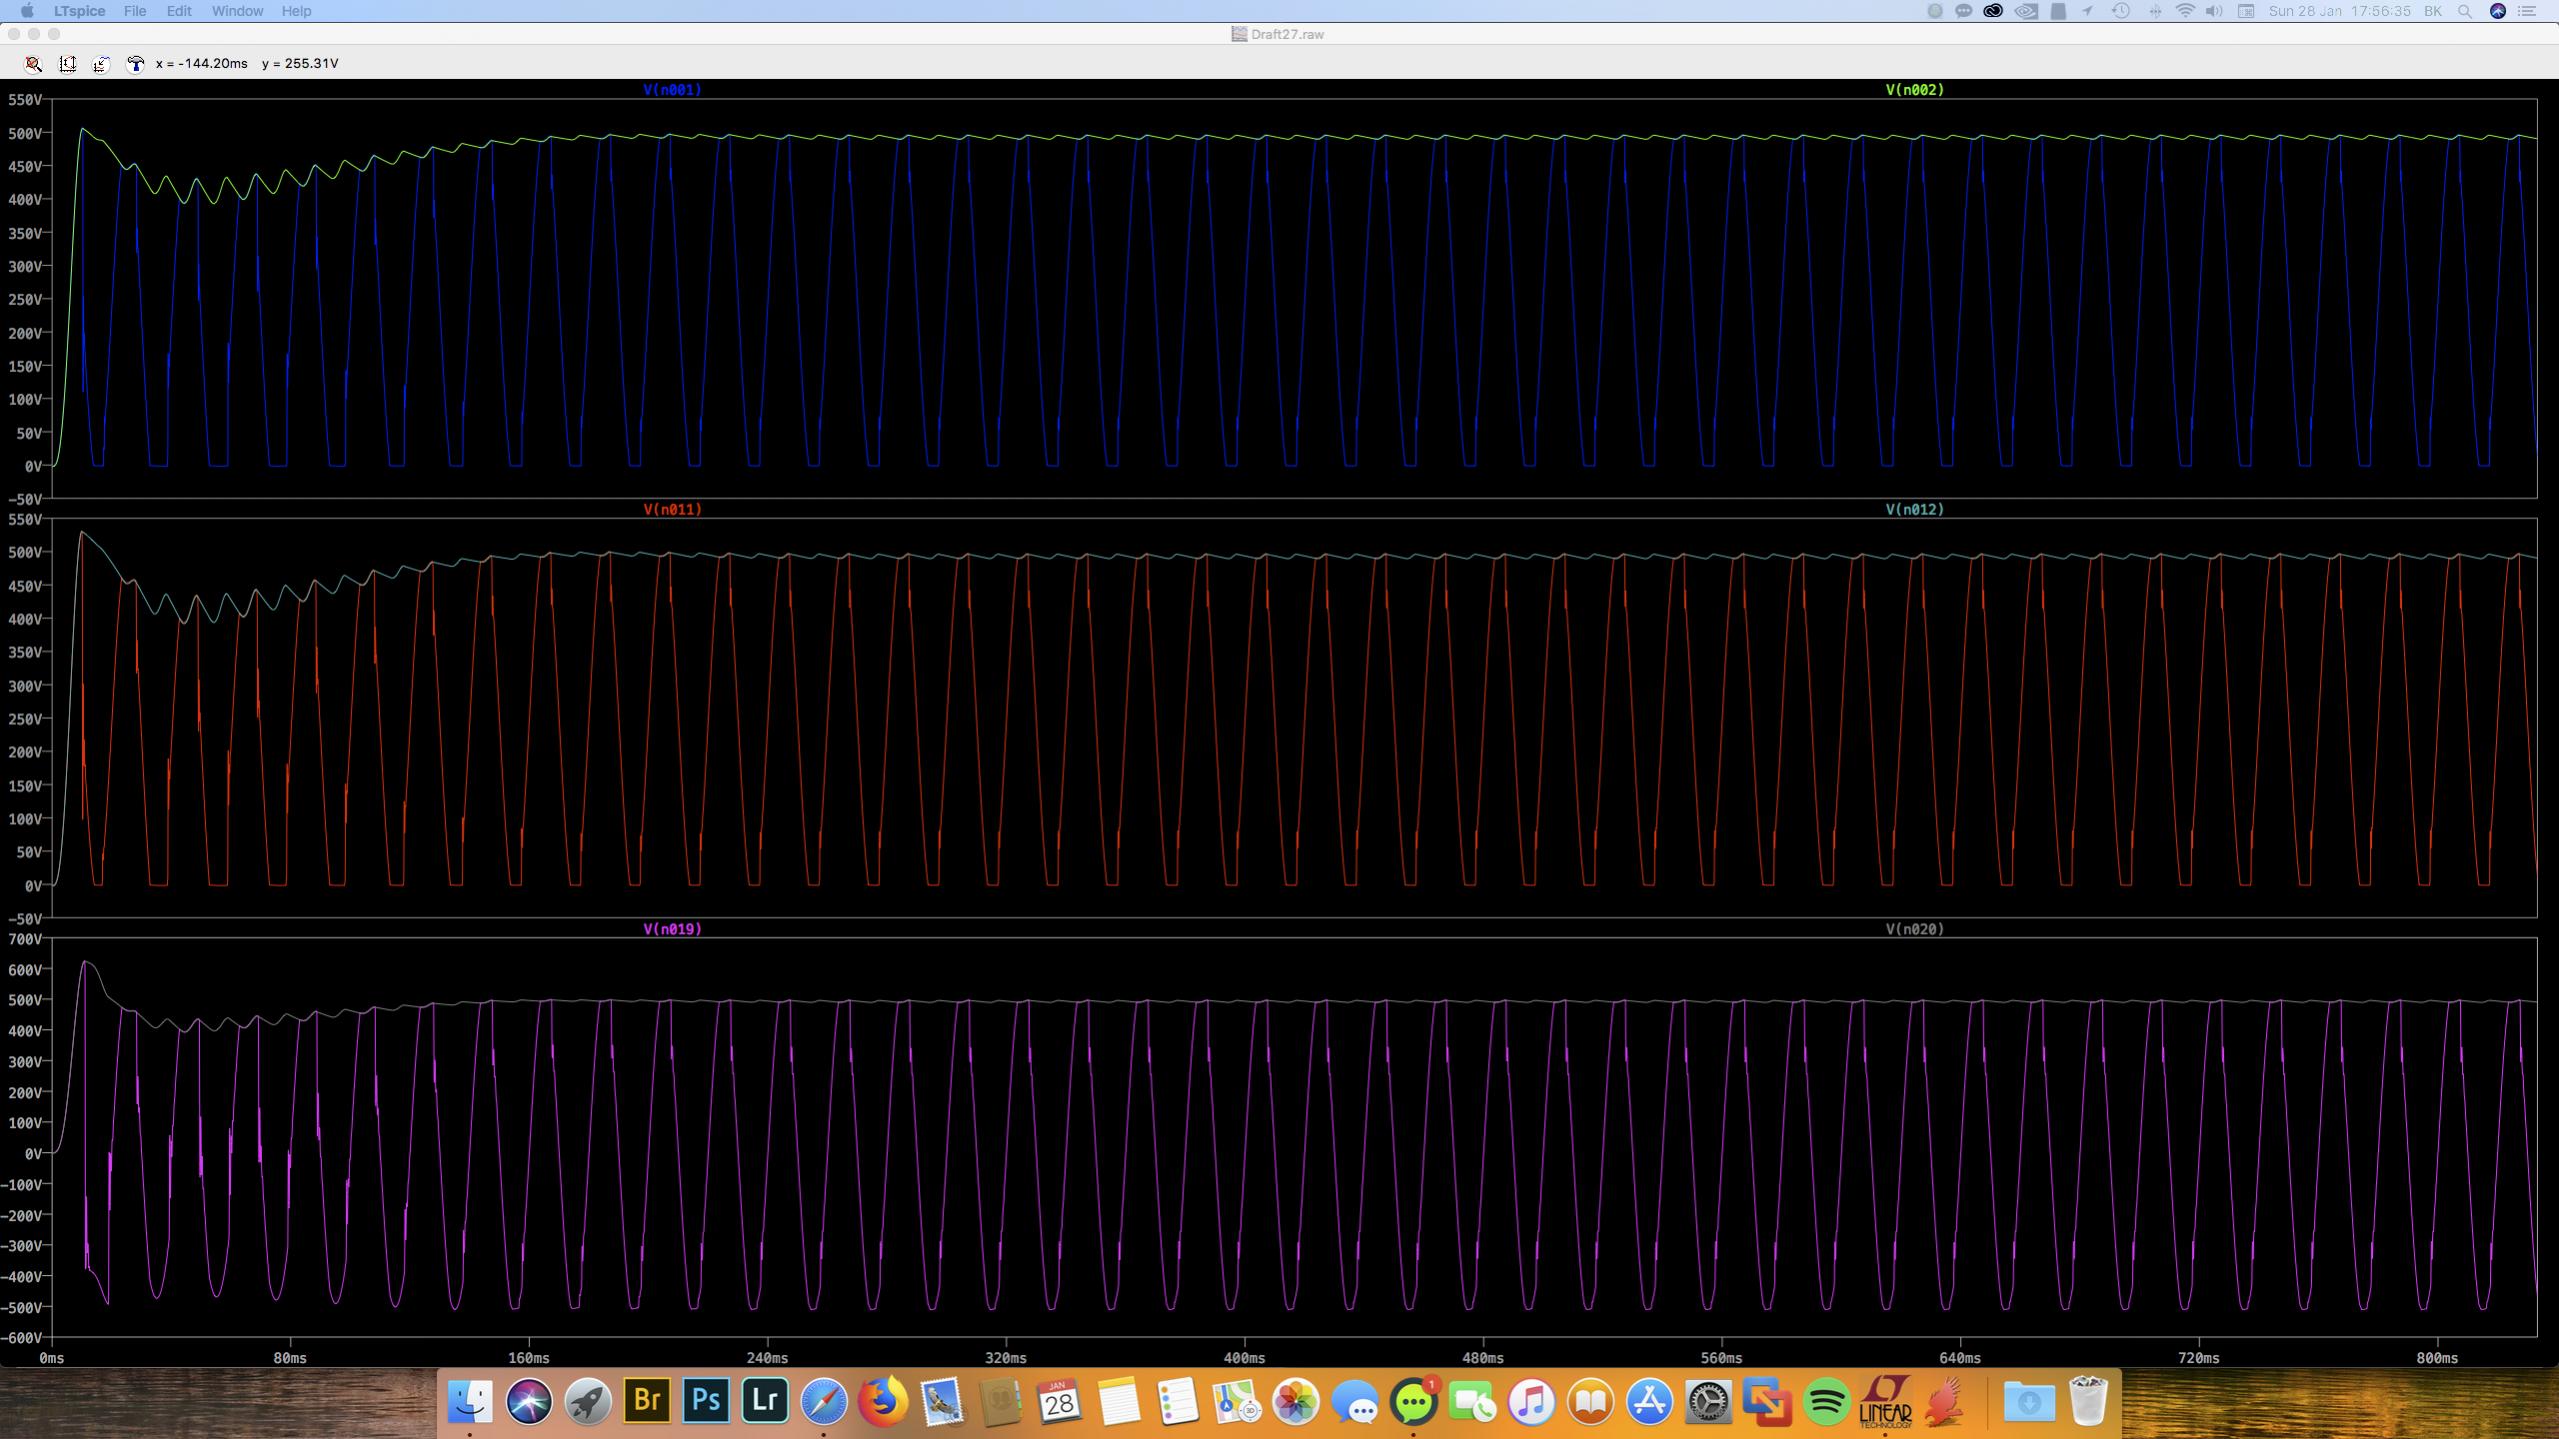Screen dimensions: 2559x1439
Task: Open the Trash in the dock
Action: click(2088, 1401)
